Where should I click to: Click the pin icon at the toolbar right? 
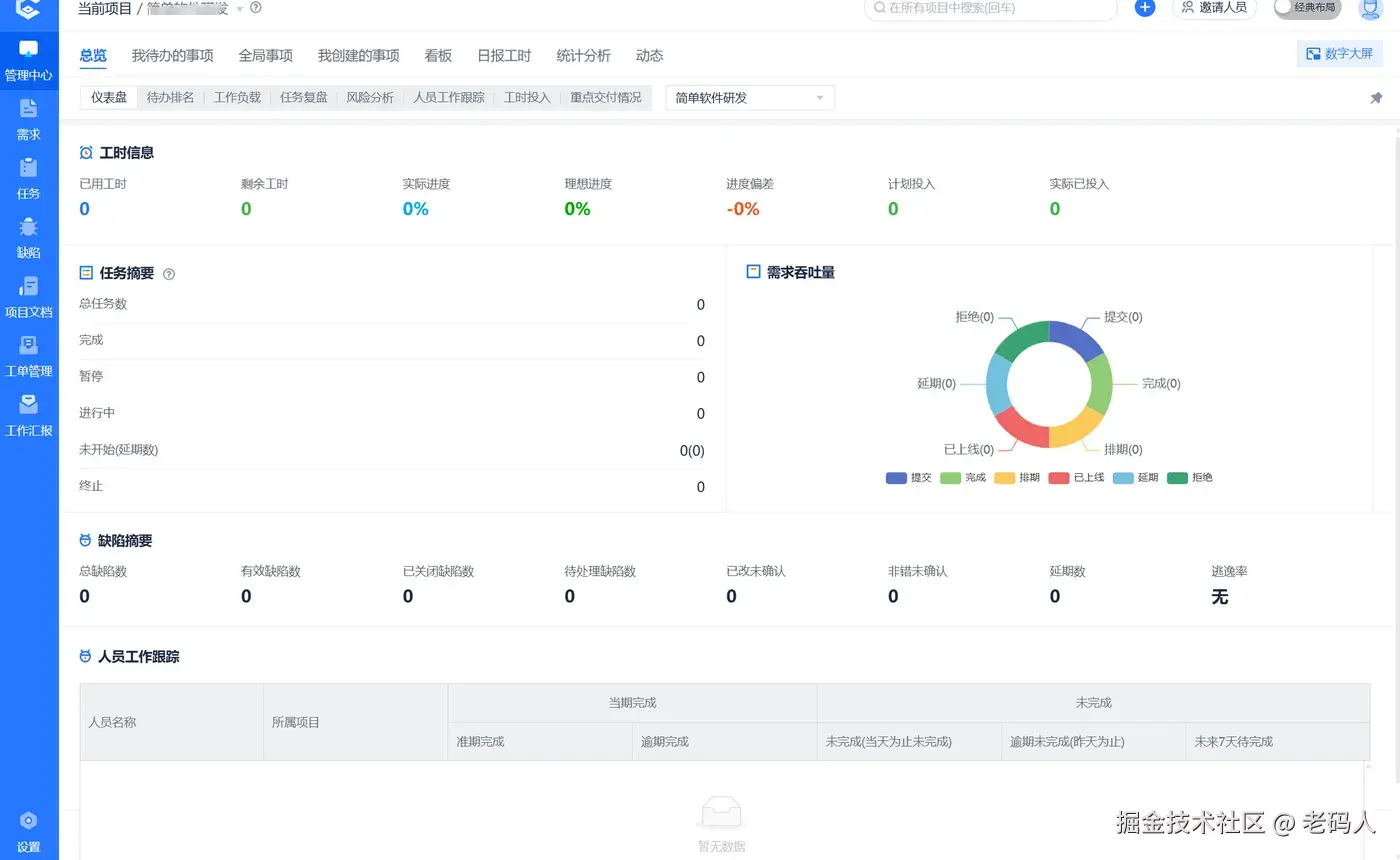click(1376, 98)
